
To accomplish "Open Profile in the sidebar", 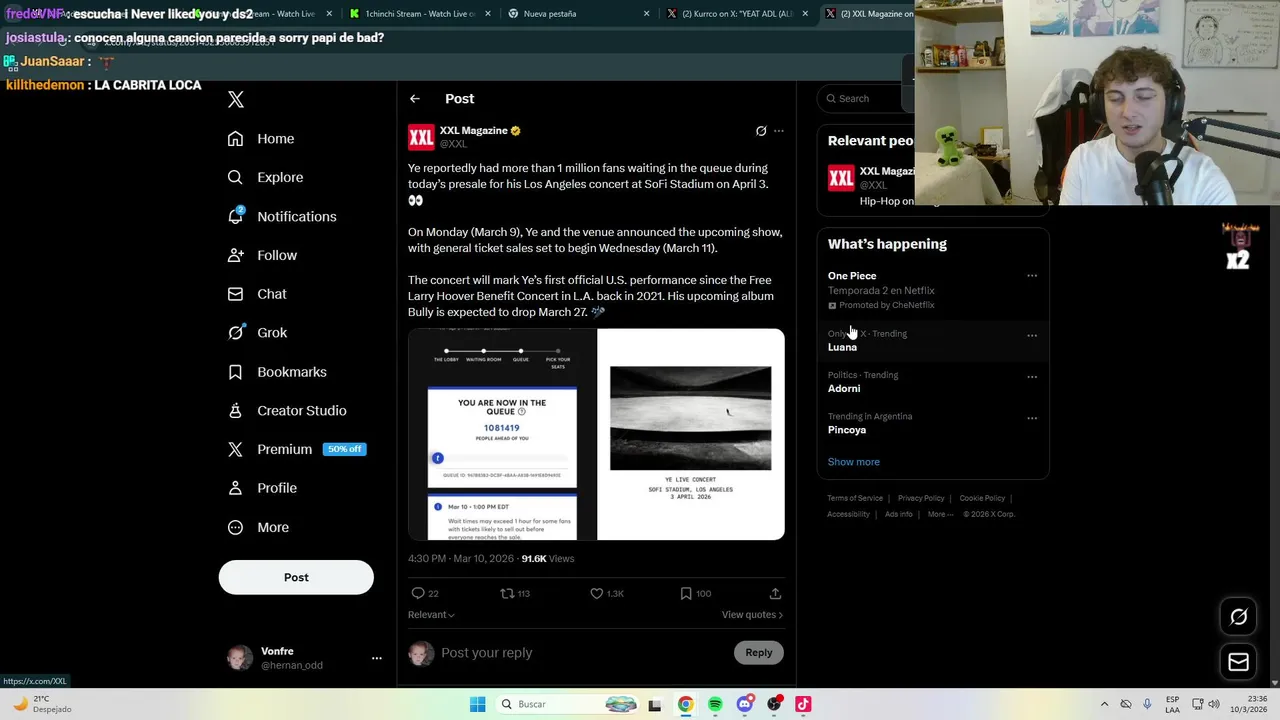I will pyautogui.click(x=262, y=488).
